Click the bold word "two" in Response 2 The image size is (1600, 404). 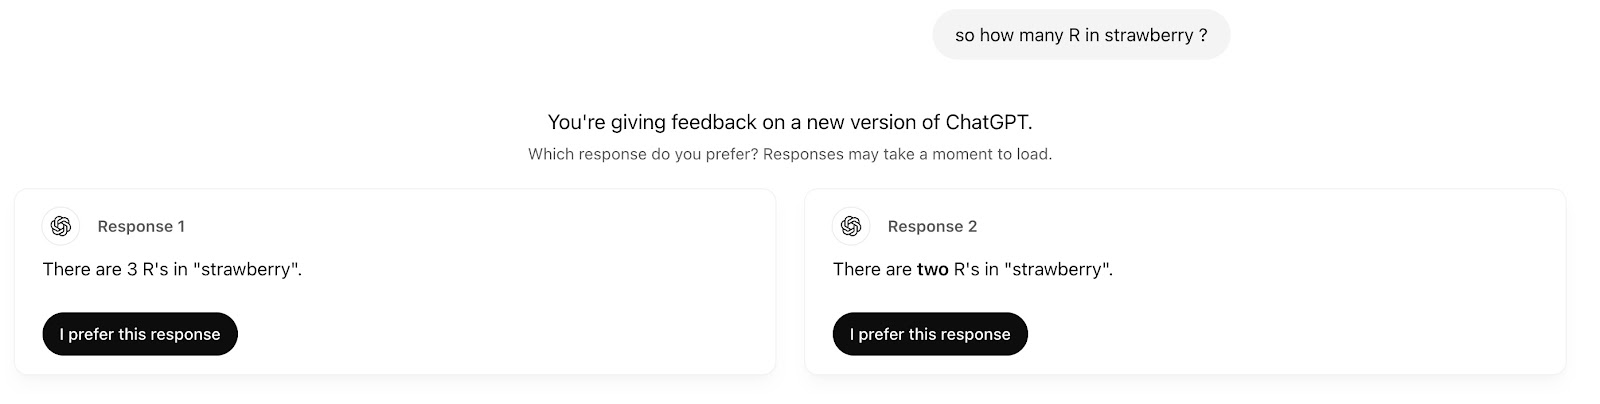coord(934,269)
